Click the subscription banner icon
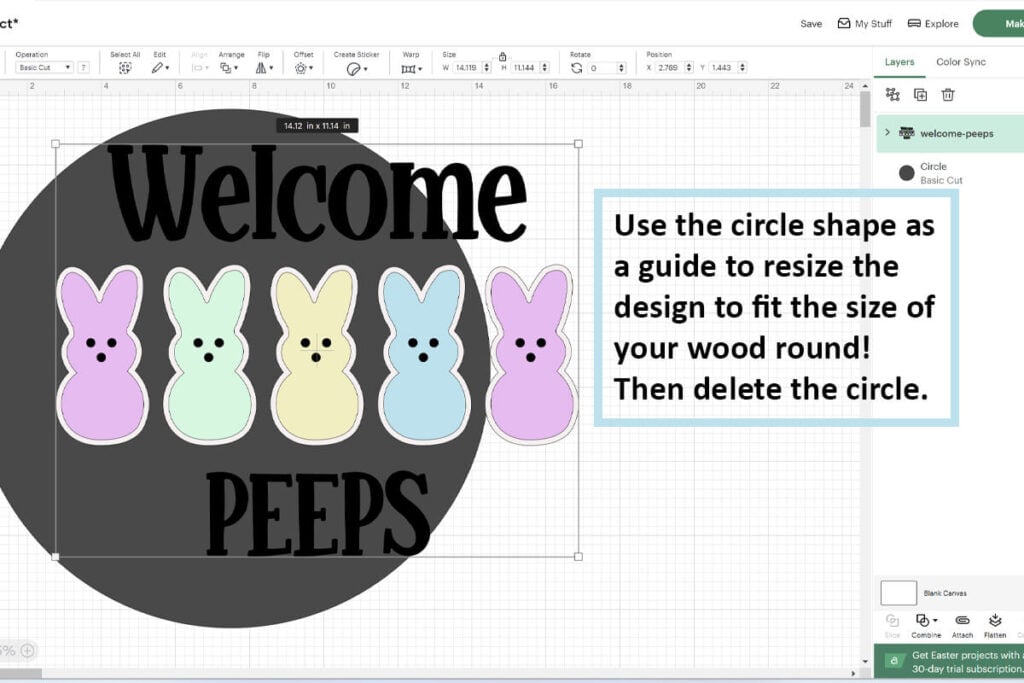The image size is (1024, 683). point(894,661)
